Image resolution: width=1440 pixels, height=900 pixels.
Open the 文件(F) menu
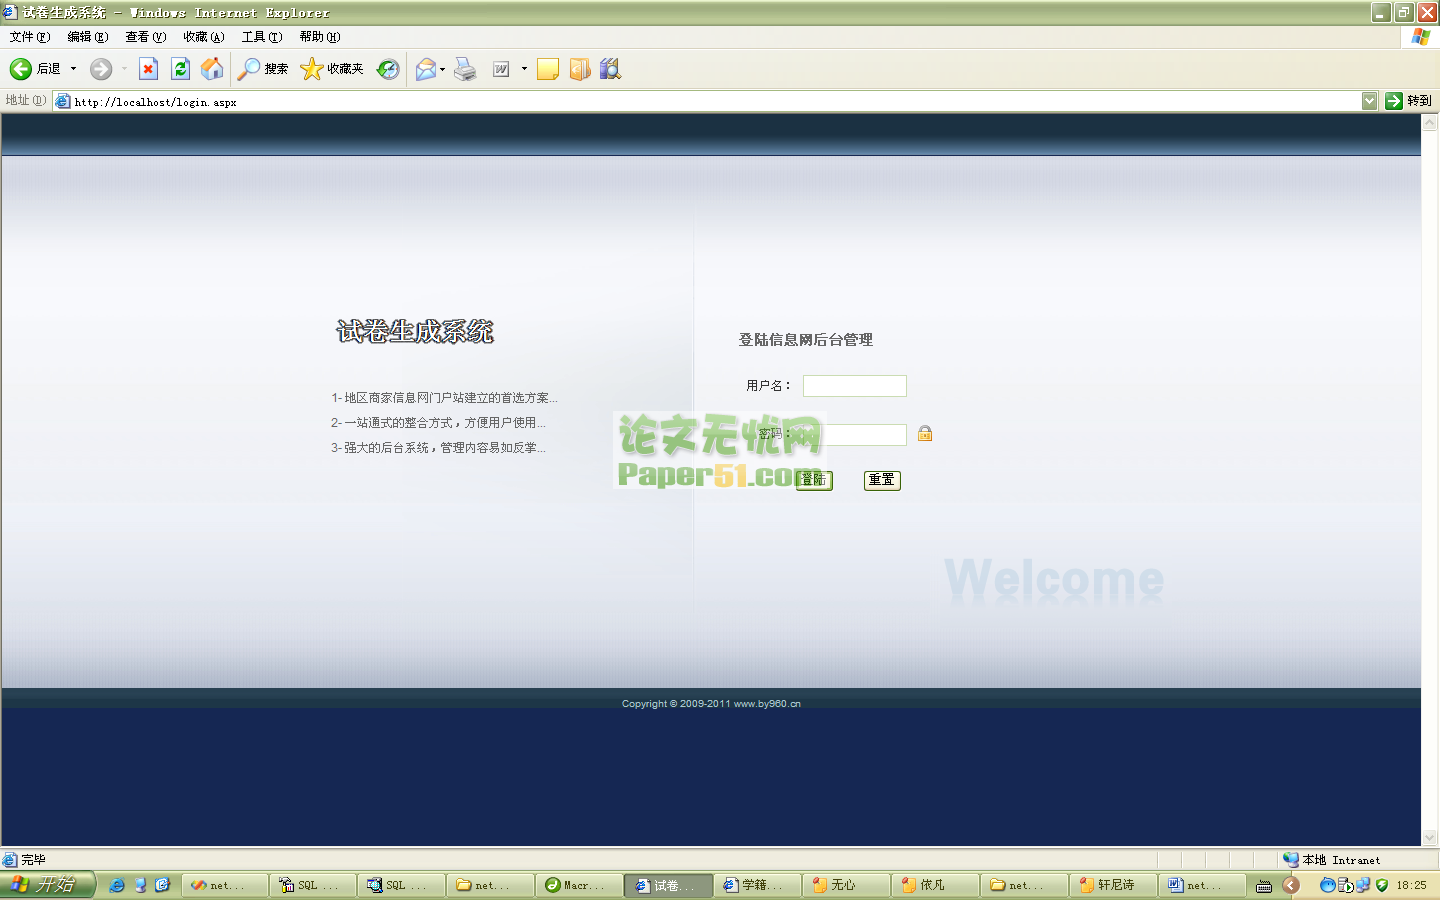pyautogui.click(x=30, y=37)
